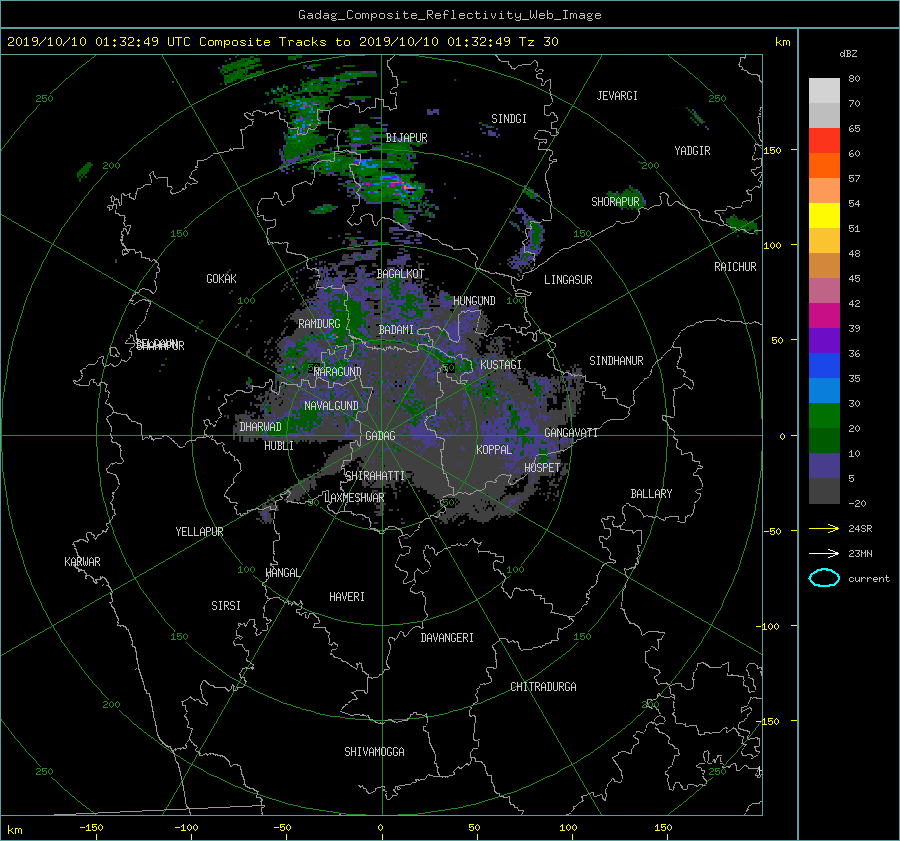Click the BAGALKOT city label
This screenshot has height=841, width=900.
pos(400,274)
